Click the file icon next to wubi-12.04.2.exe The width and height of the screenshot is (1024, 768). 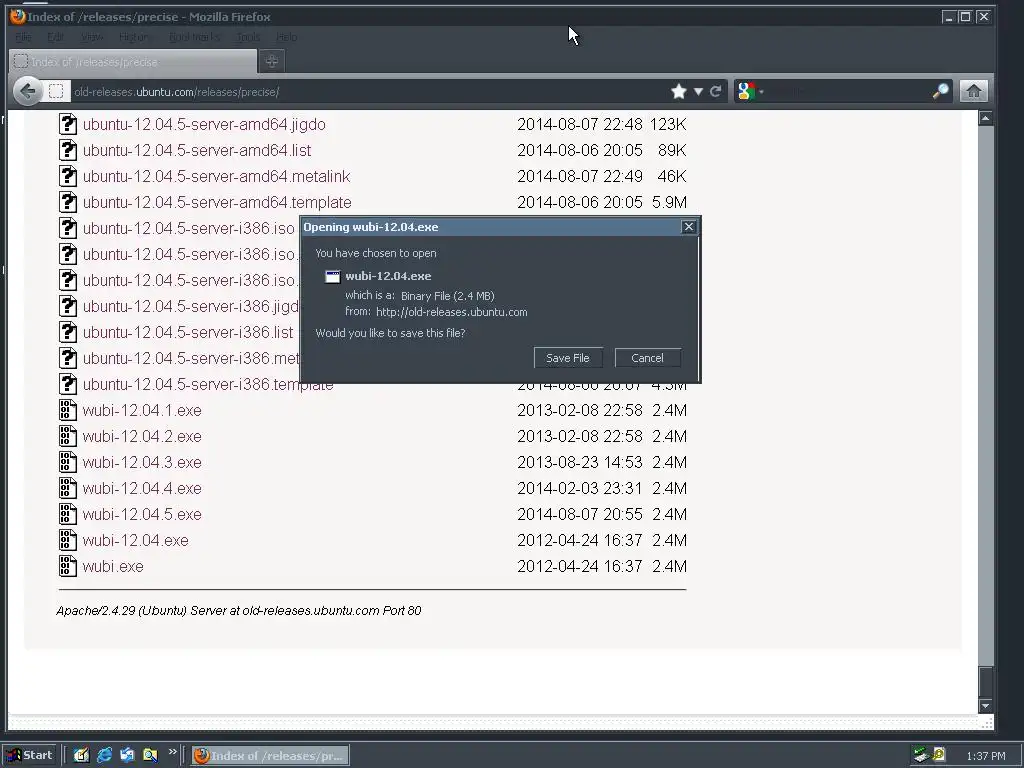click(x=68, y=436)
